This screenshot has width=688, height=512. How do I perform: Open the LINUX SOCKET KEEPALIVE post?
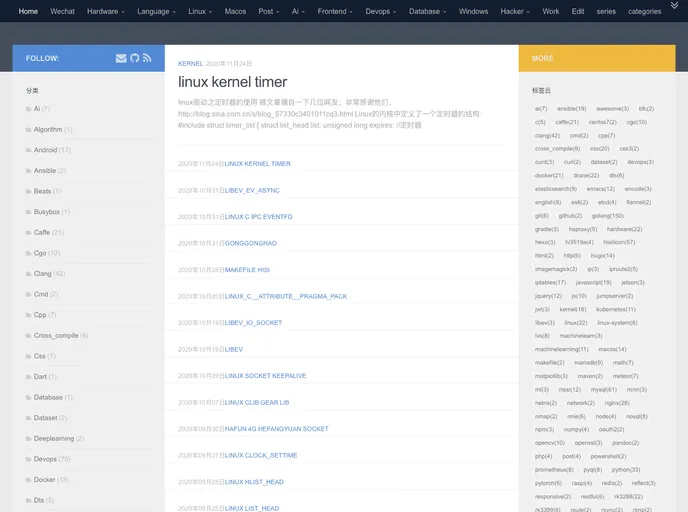pyautogui.click(x=265, y=376)
